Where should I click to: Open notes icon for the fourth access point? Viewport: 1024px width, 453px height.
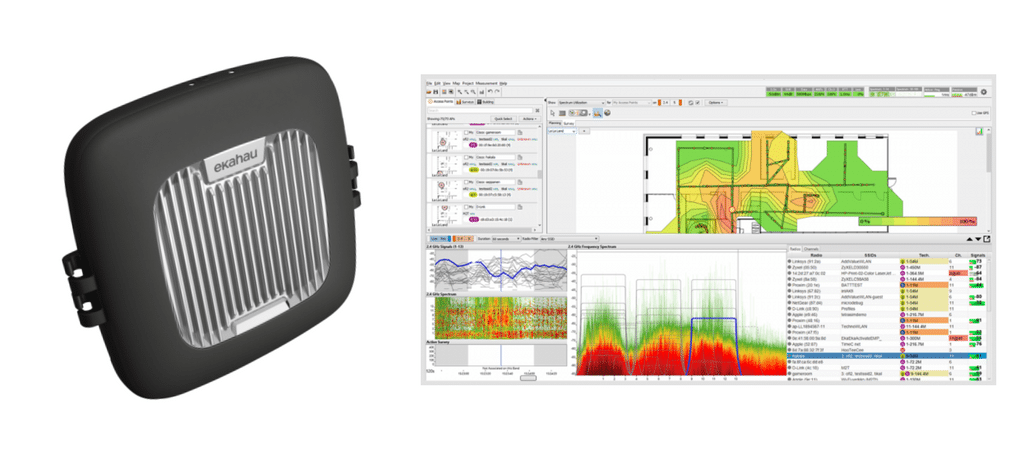[520, 207]
